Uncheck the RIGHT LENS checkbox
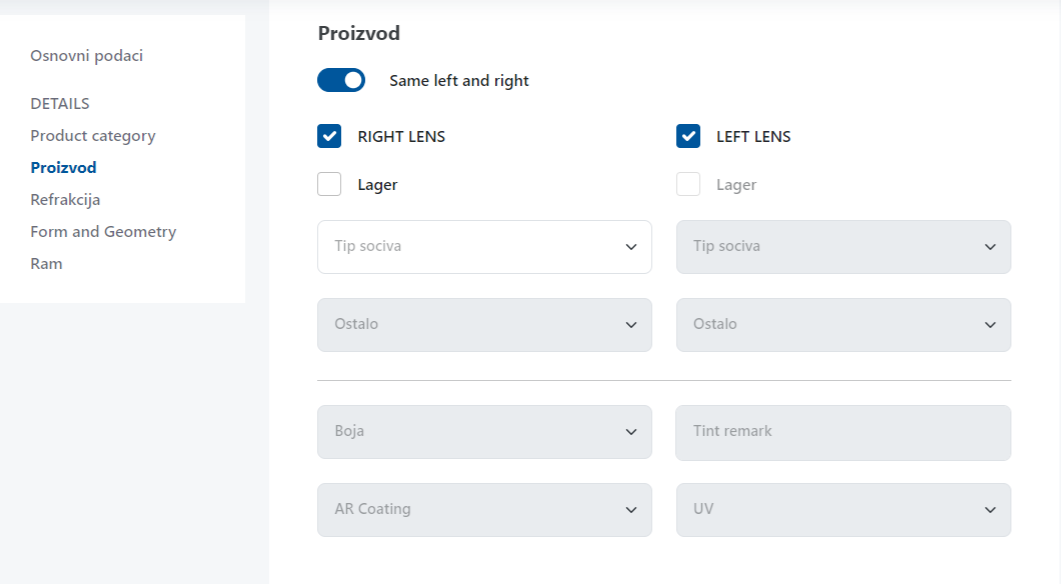This screenshot has height=584, width=1061. tap(330, 136)
